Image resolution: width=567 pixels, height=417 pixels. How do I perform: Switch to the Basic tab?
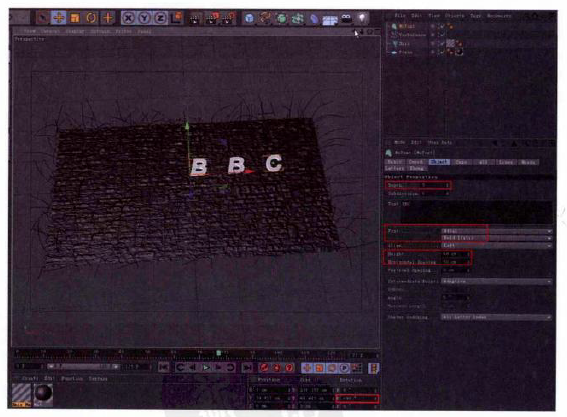[x=395, y=162]
